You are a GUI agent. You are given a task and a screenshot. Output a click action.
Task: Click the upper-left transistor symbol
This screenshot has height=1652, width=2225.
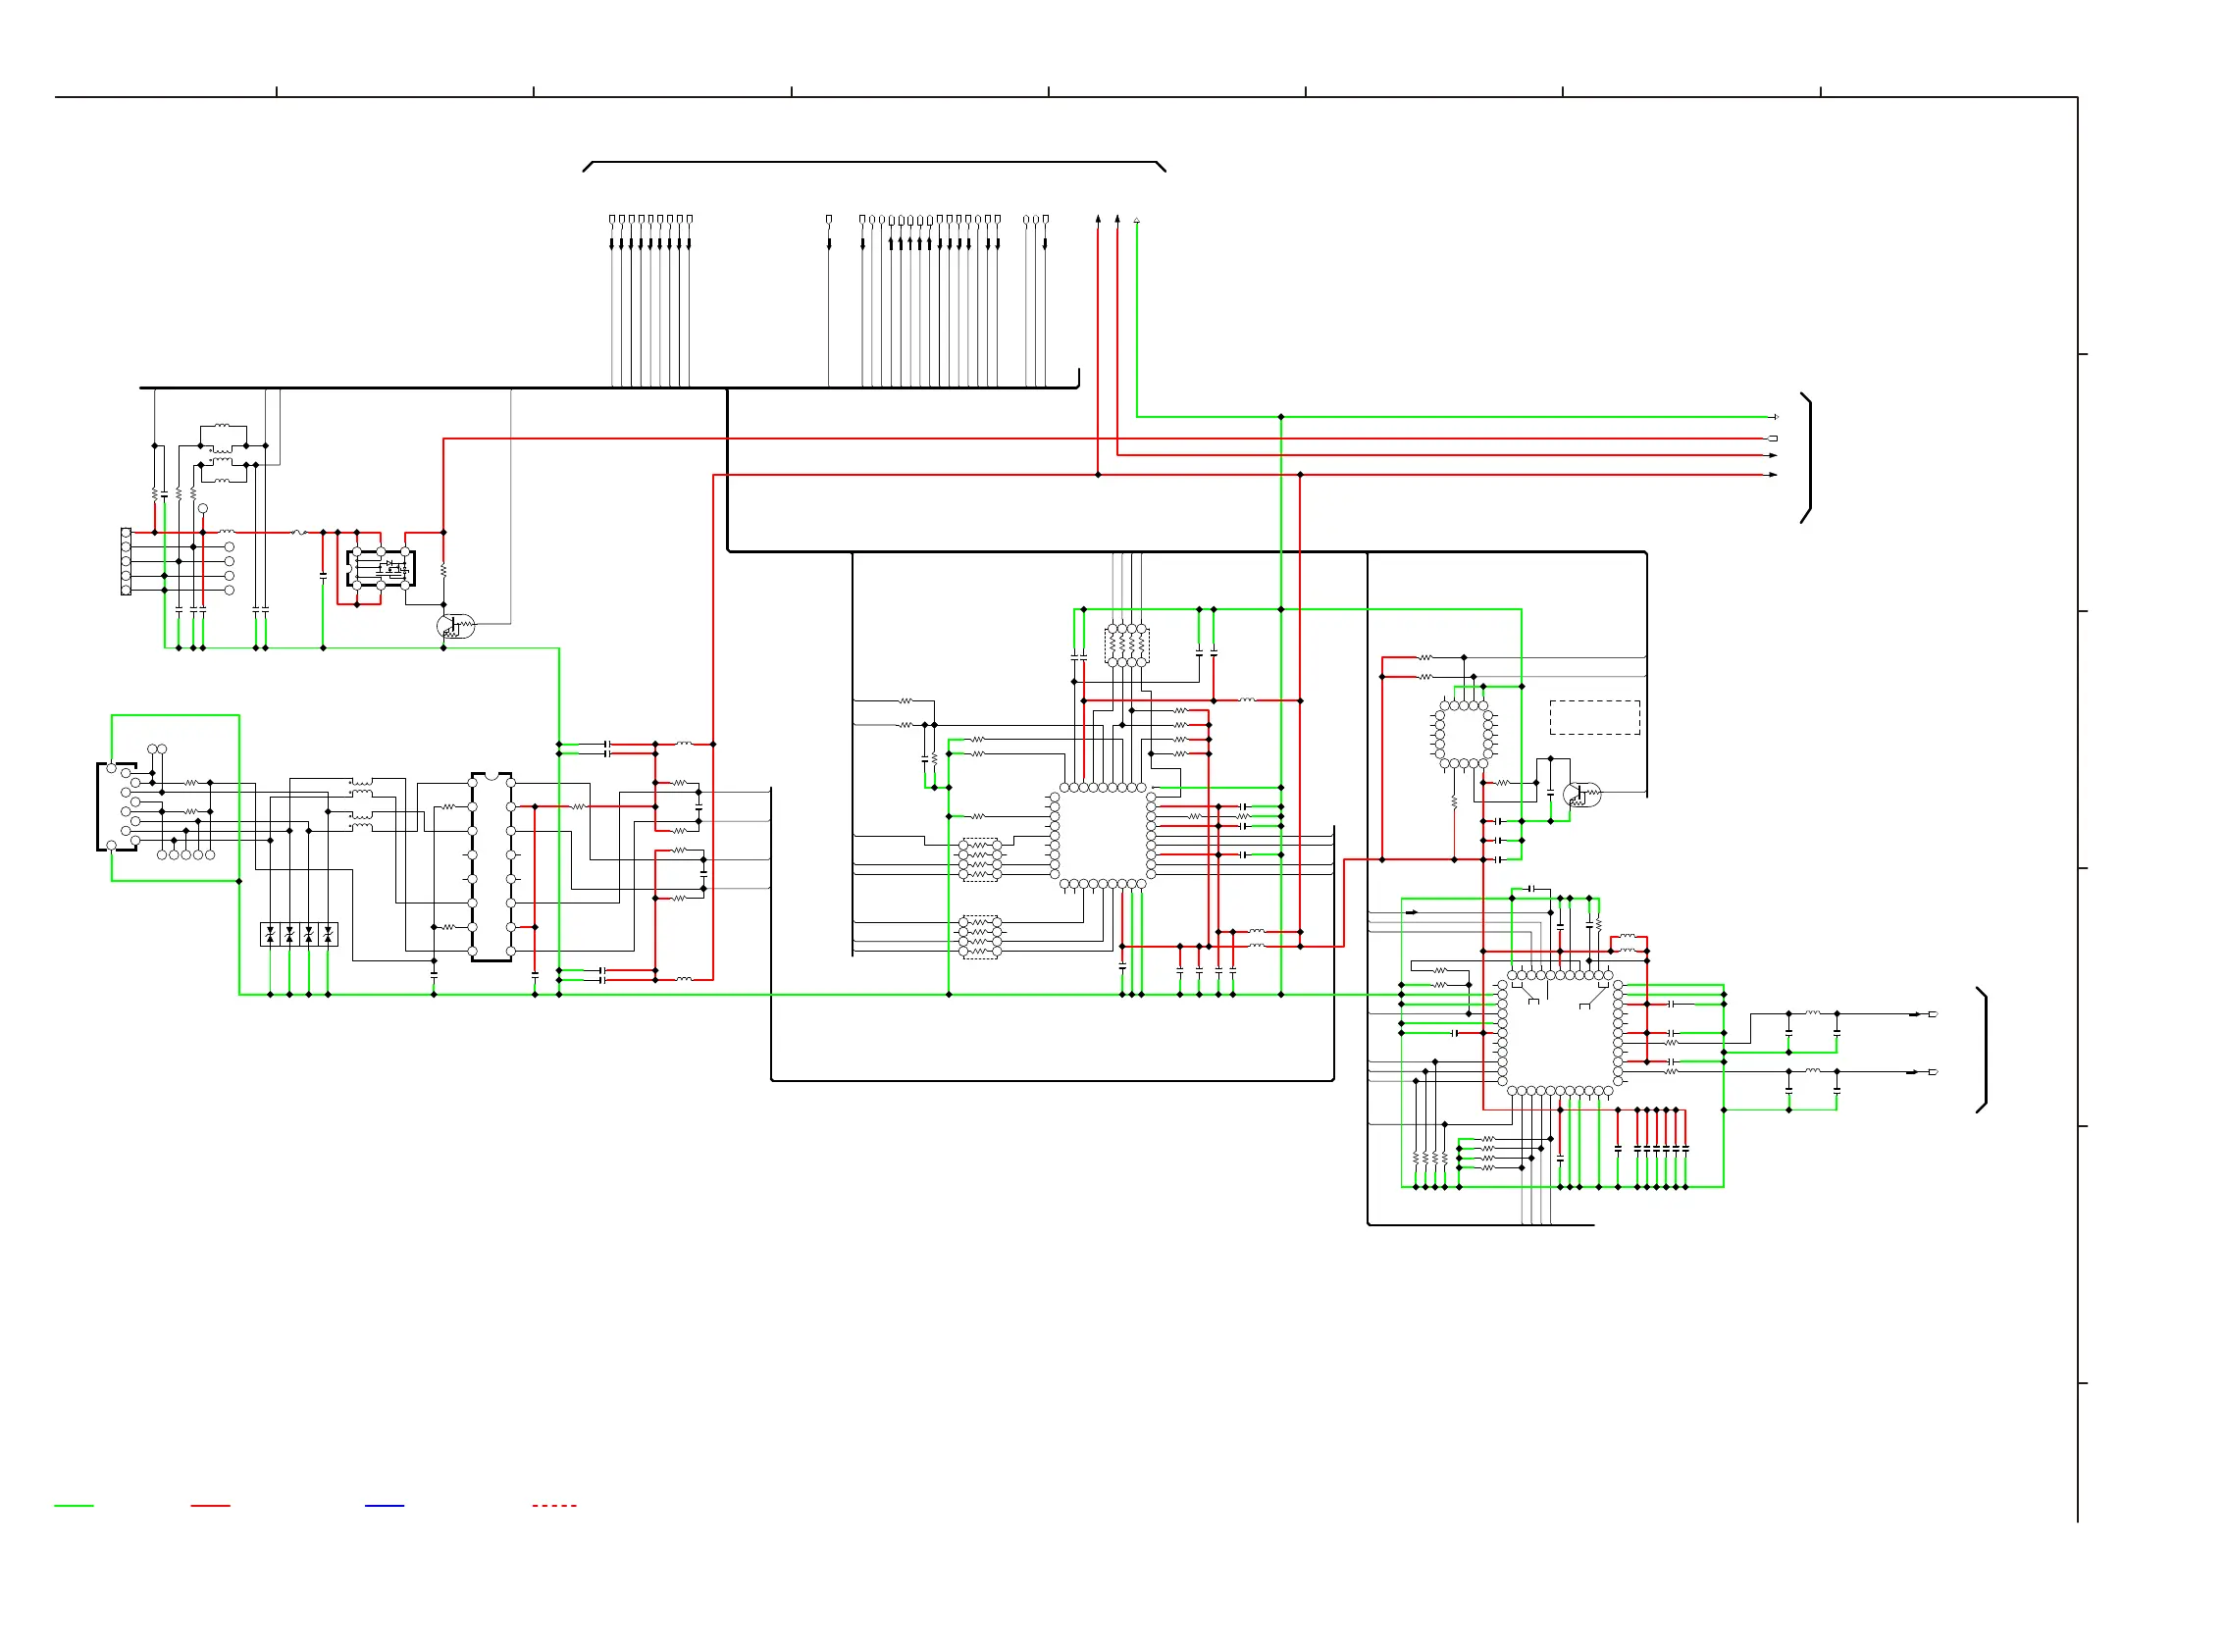(455, 627)
